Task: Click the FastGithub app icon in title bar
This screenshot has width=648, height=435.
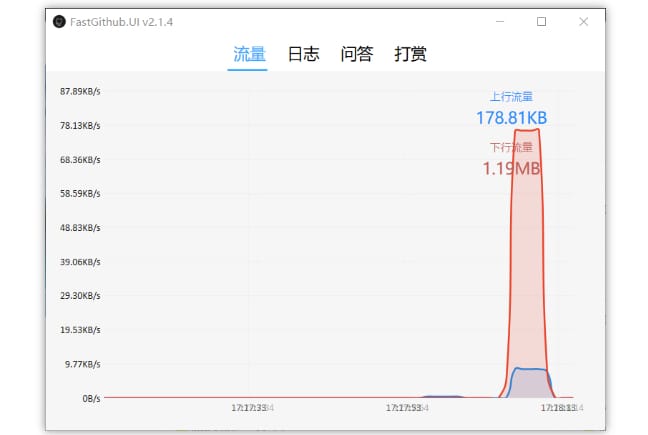Action: coord(59,21)
